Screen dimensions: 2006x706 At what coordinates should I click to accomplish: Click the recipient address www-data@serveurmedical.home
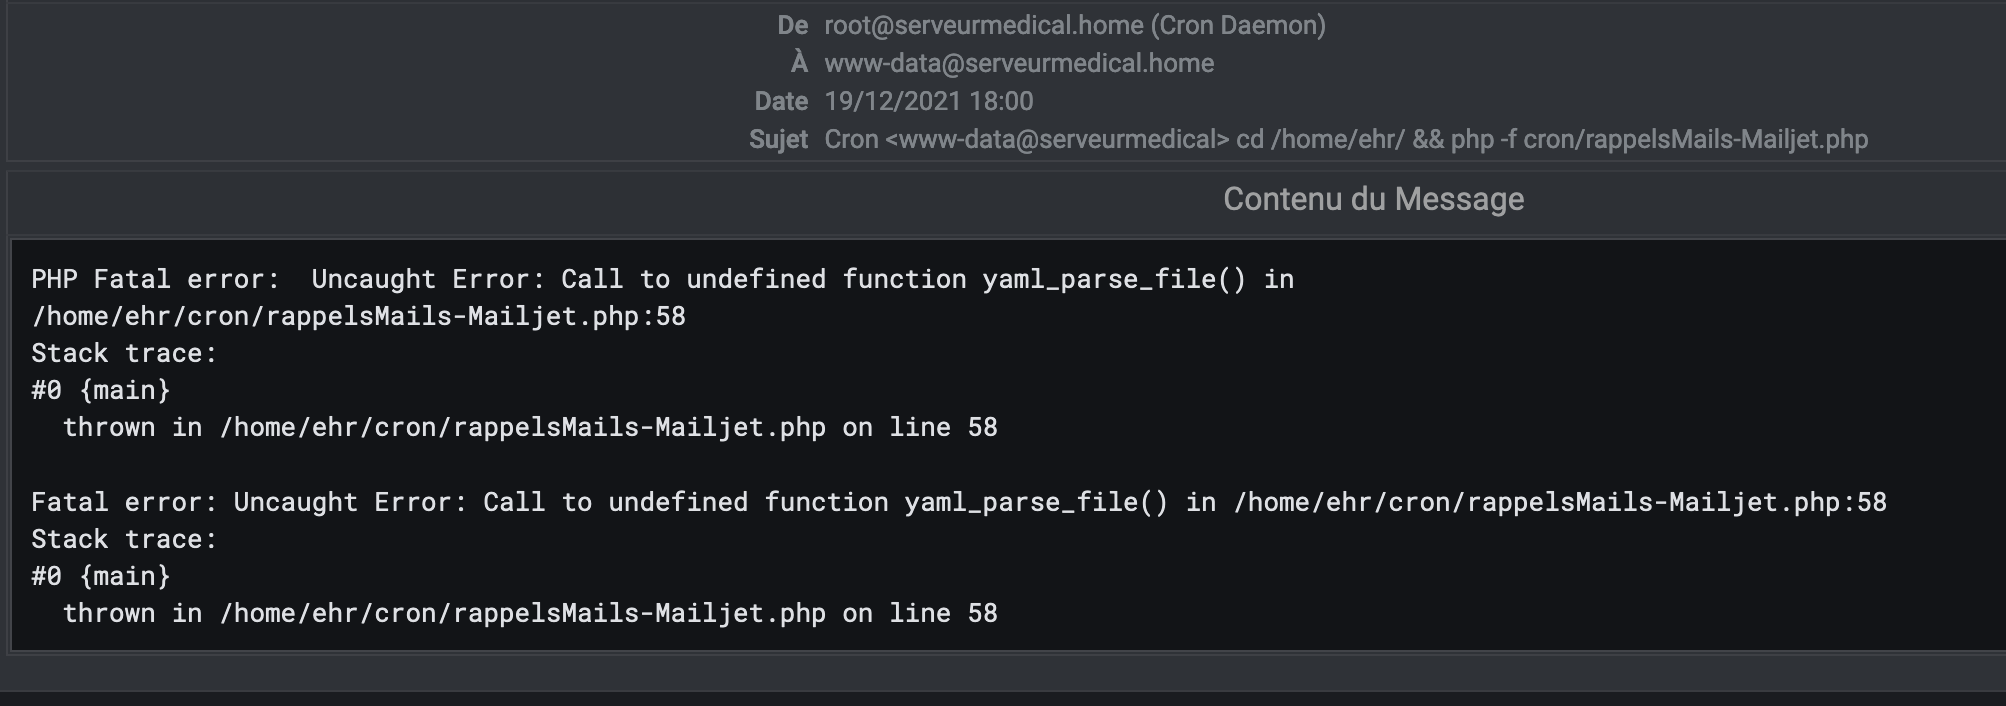[x=1018, y=64]
